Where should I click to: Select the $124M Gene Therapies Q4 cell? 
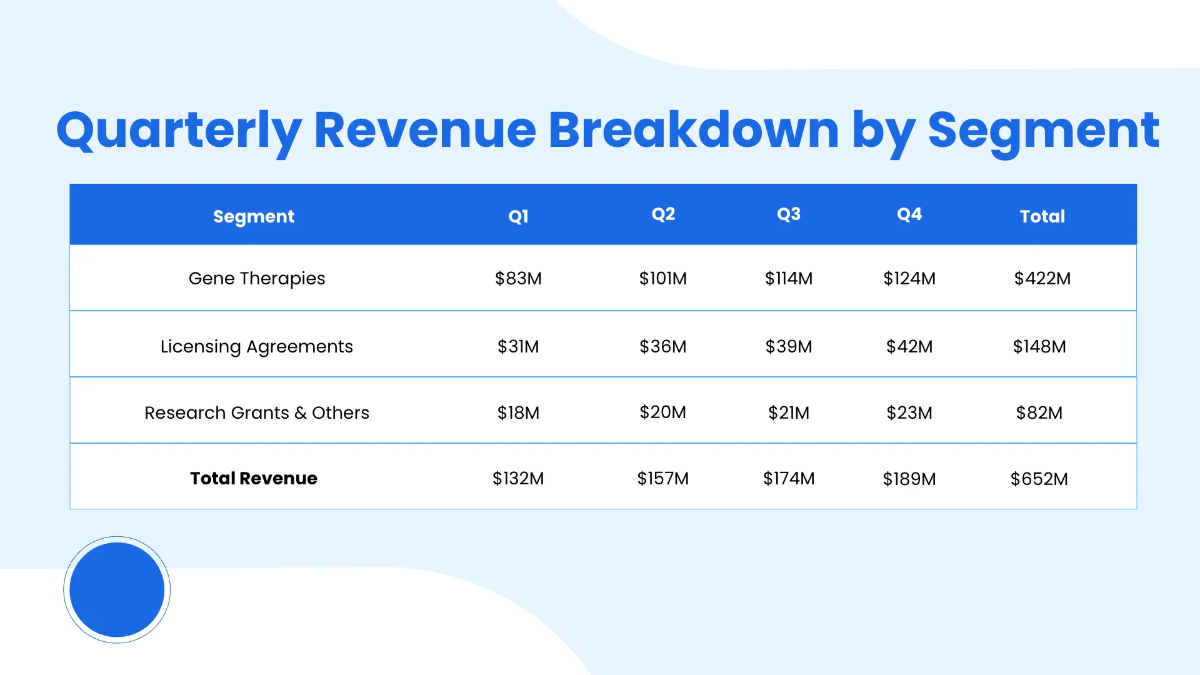(909, 278)
